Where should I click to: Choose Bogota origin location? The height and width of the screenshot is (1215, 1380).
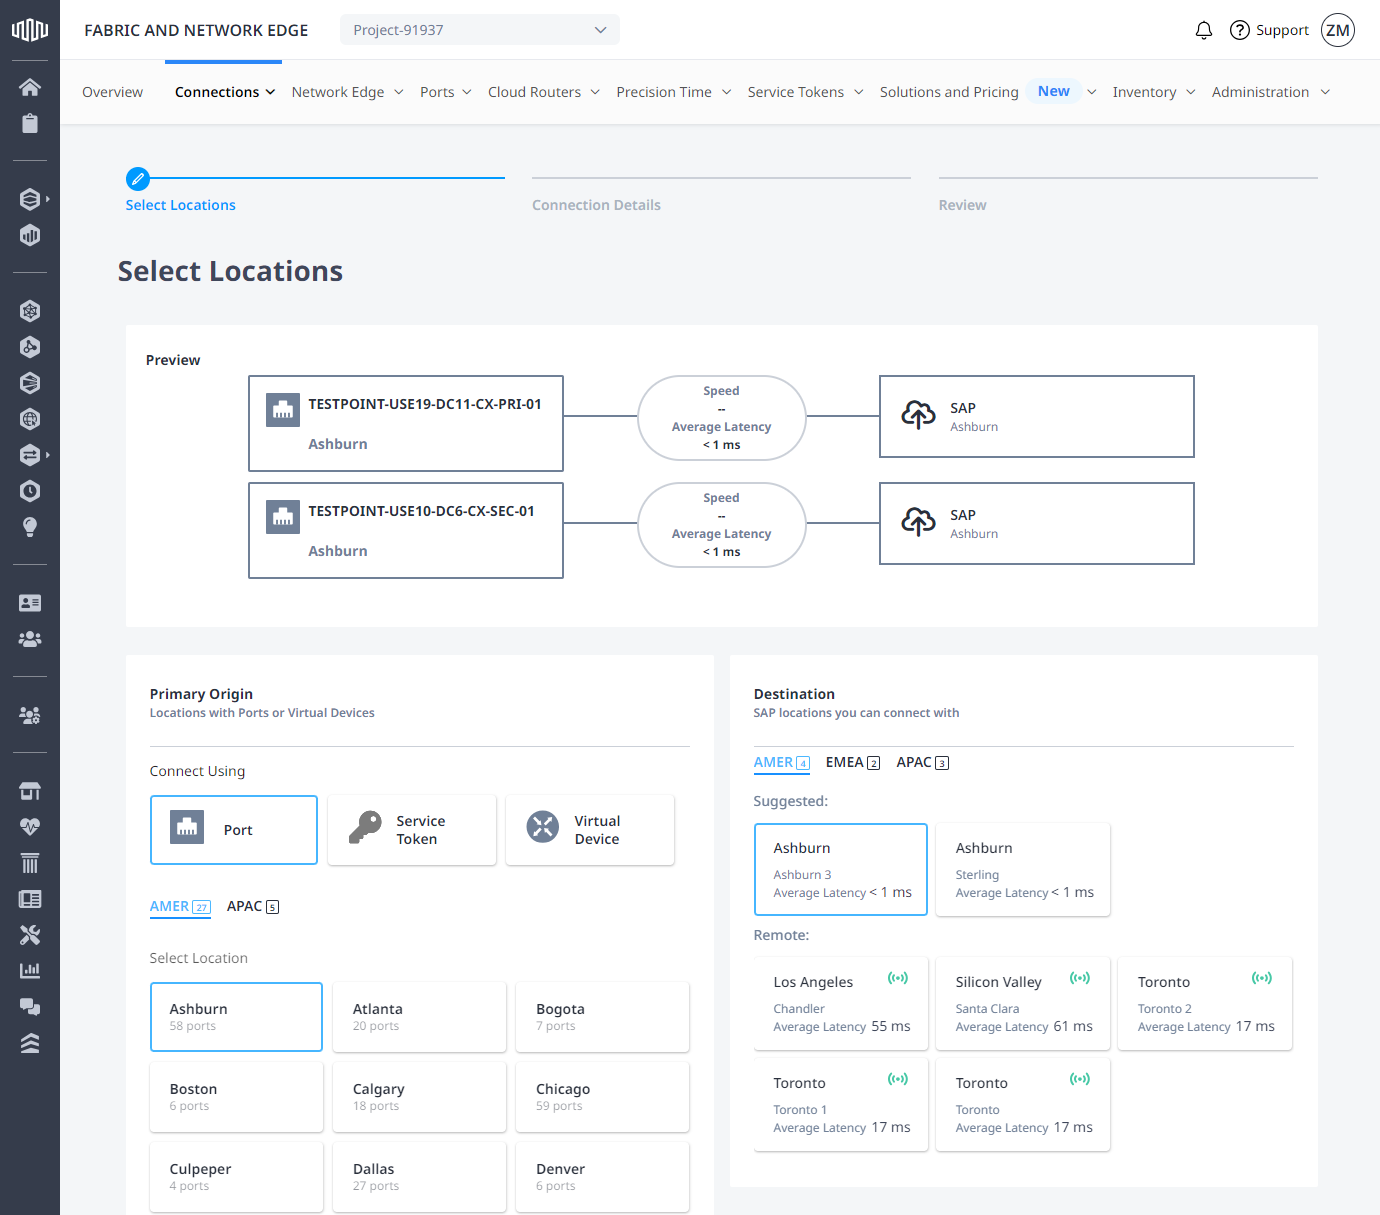(602, 1017)
